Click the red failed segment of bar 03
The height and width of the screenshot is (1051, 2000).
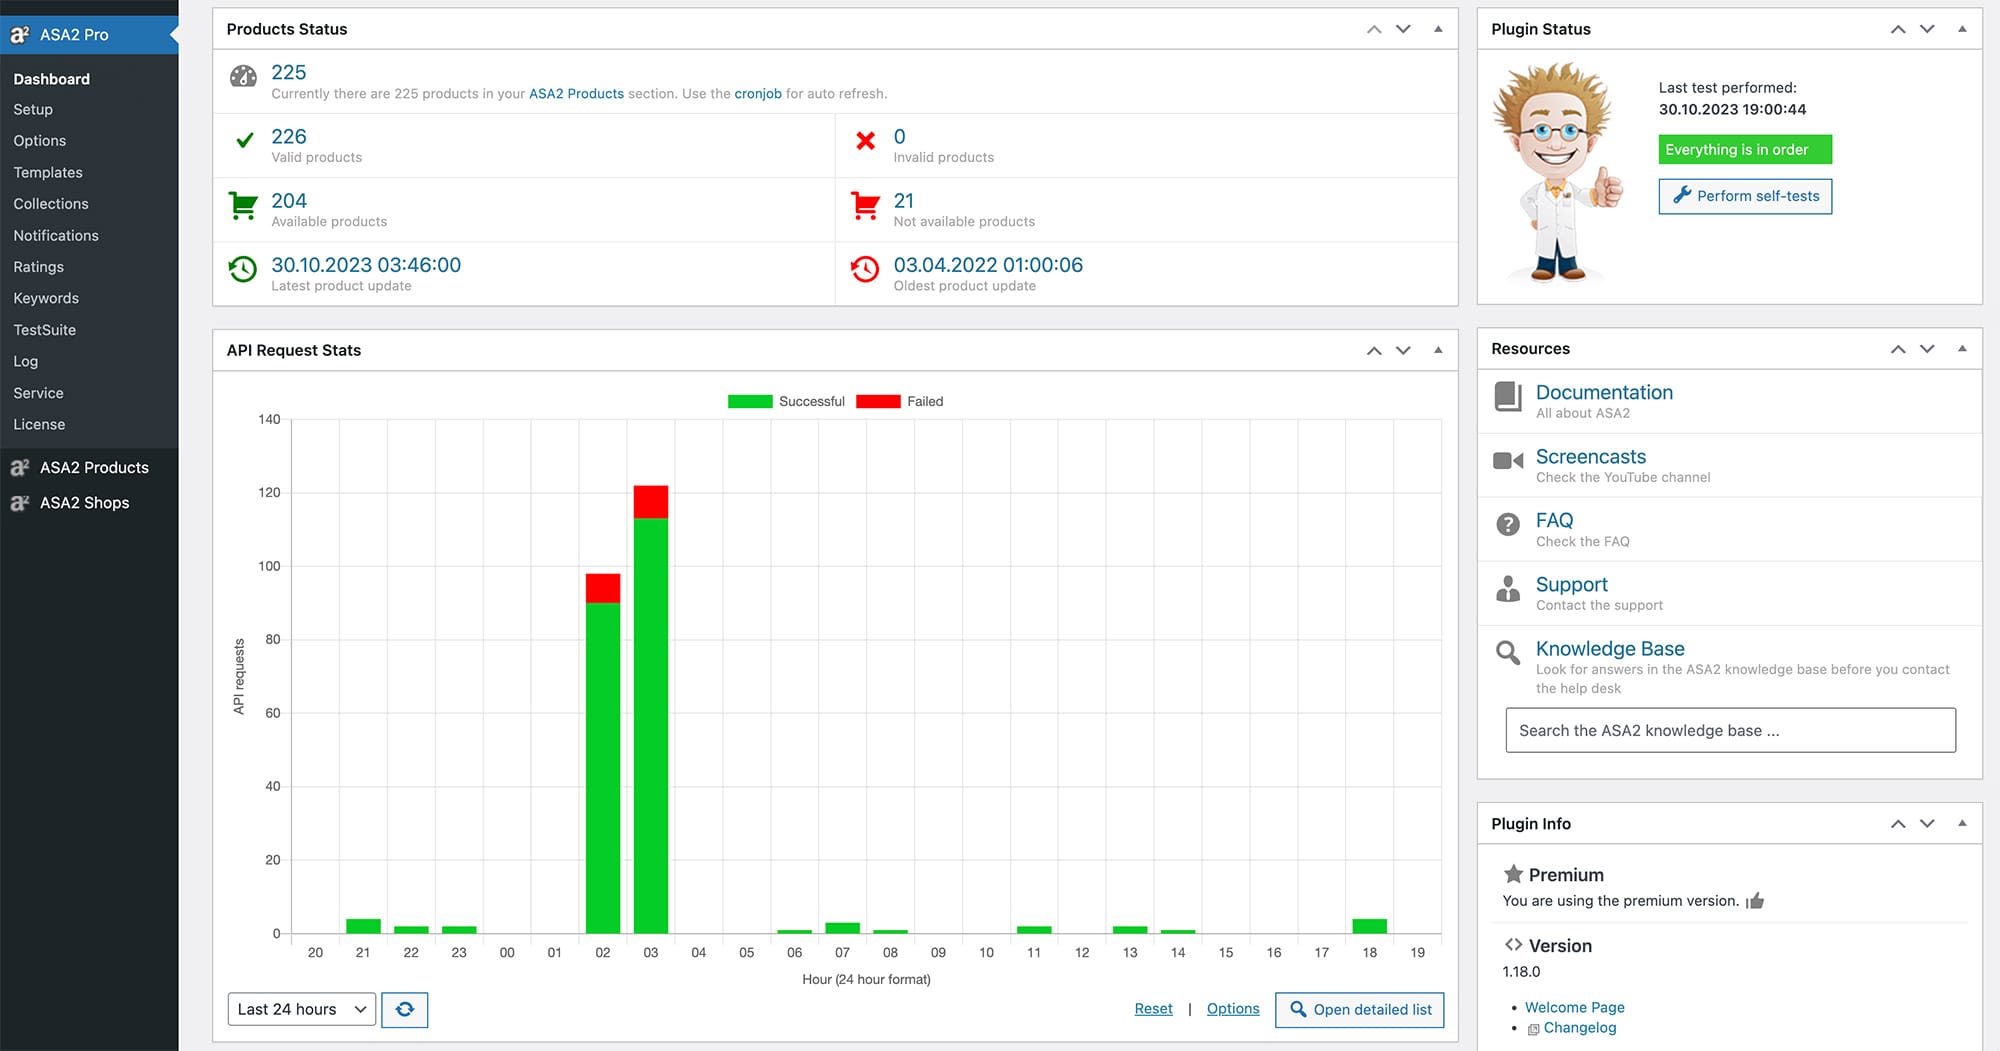pos(651,502)
